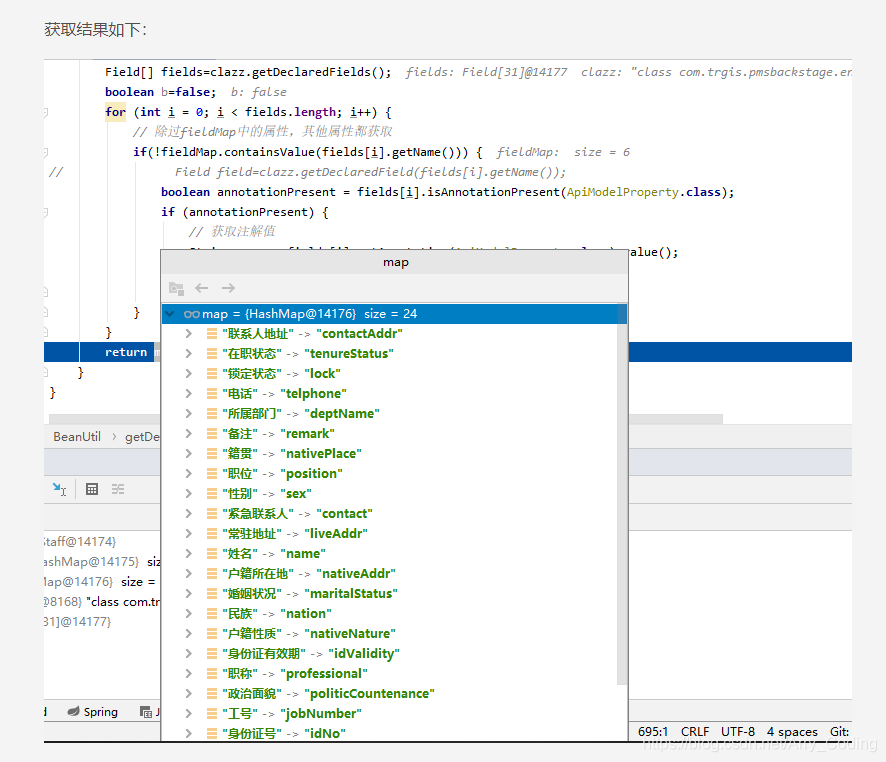This screenshot has width=886, height=762.
Task: Click the getDe... method breadcrumb
Action: (142, 437)
